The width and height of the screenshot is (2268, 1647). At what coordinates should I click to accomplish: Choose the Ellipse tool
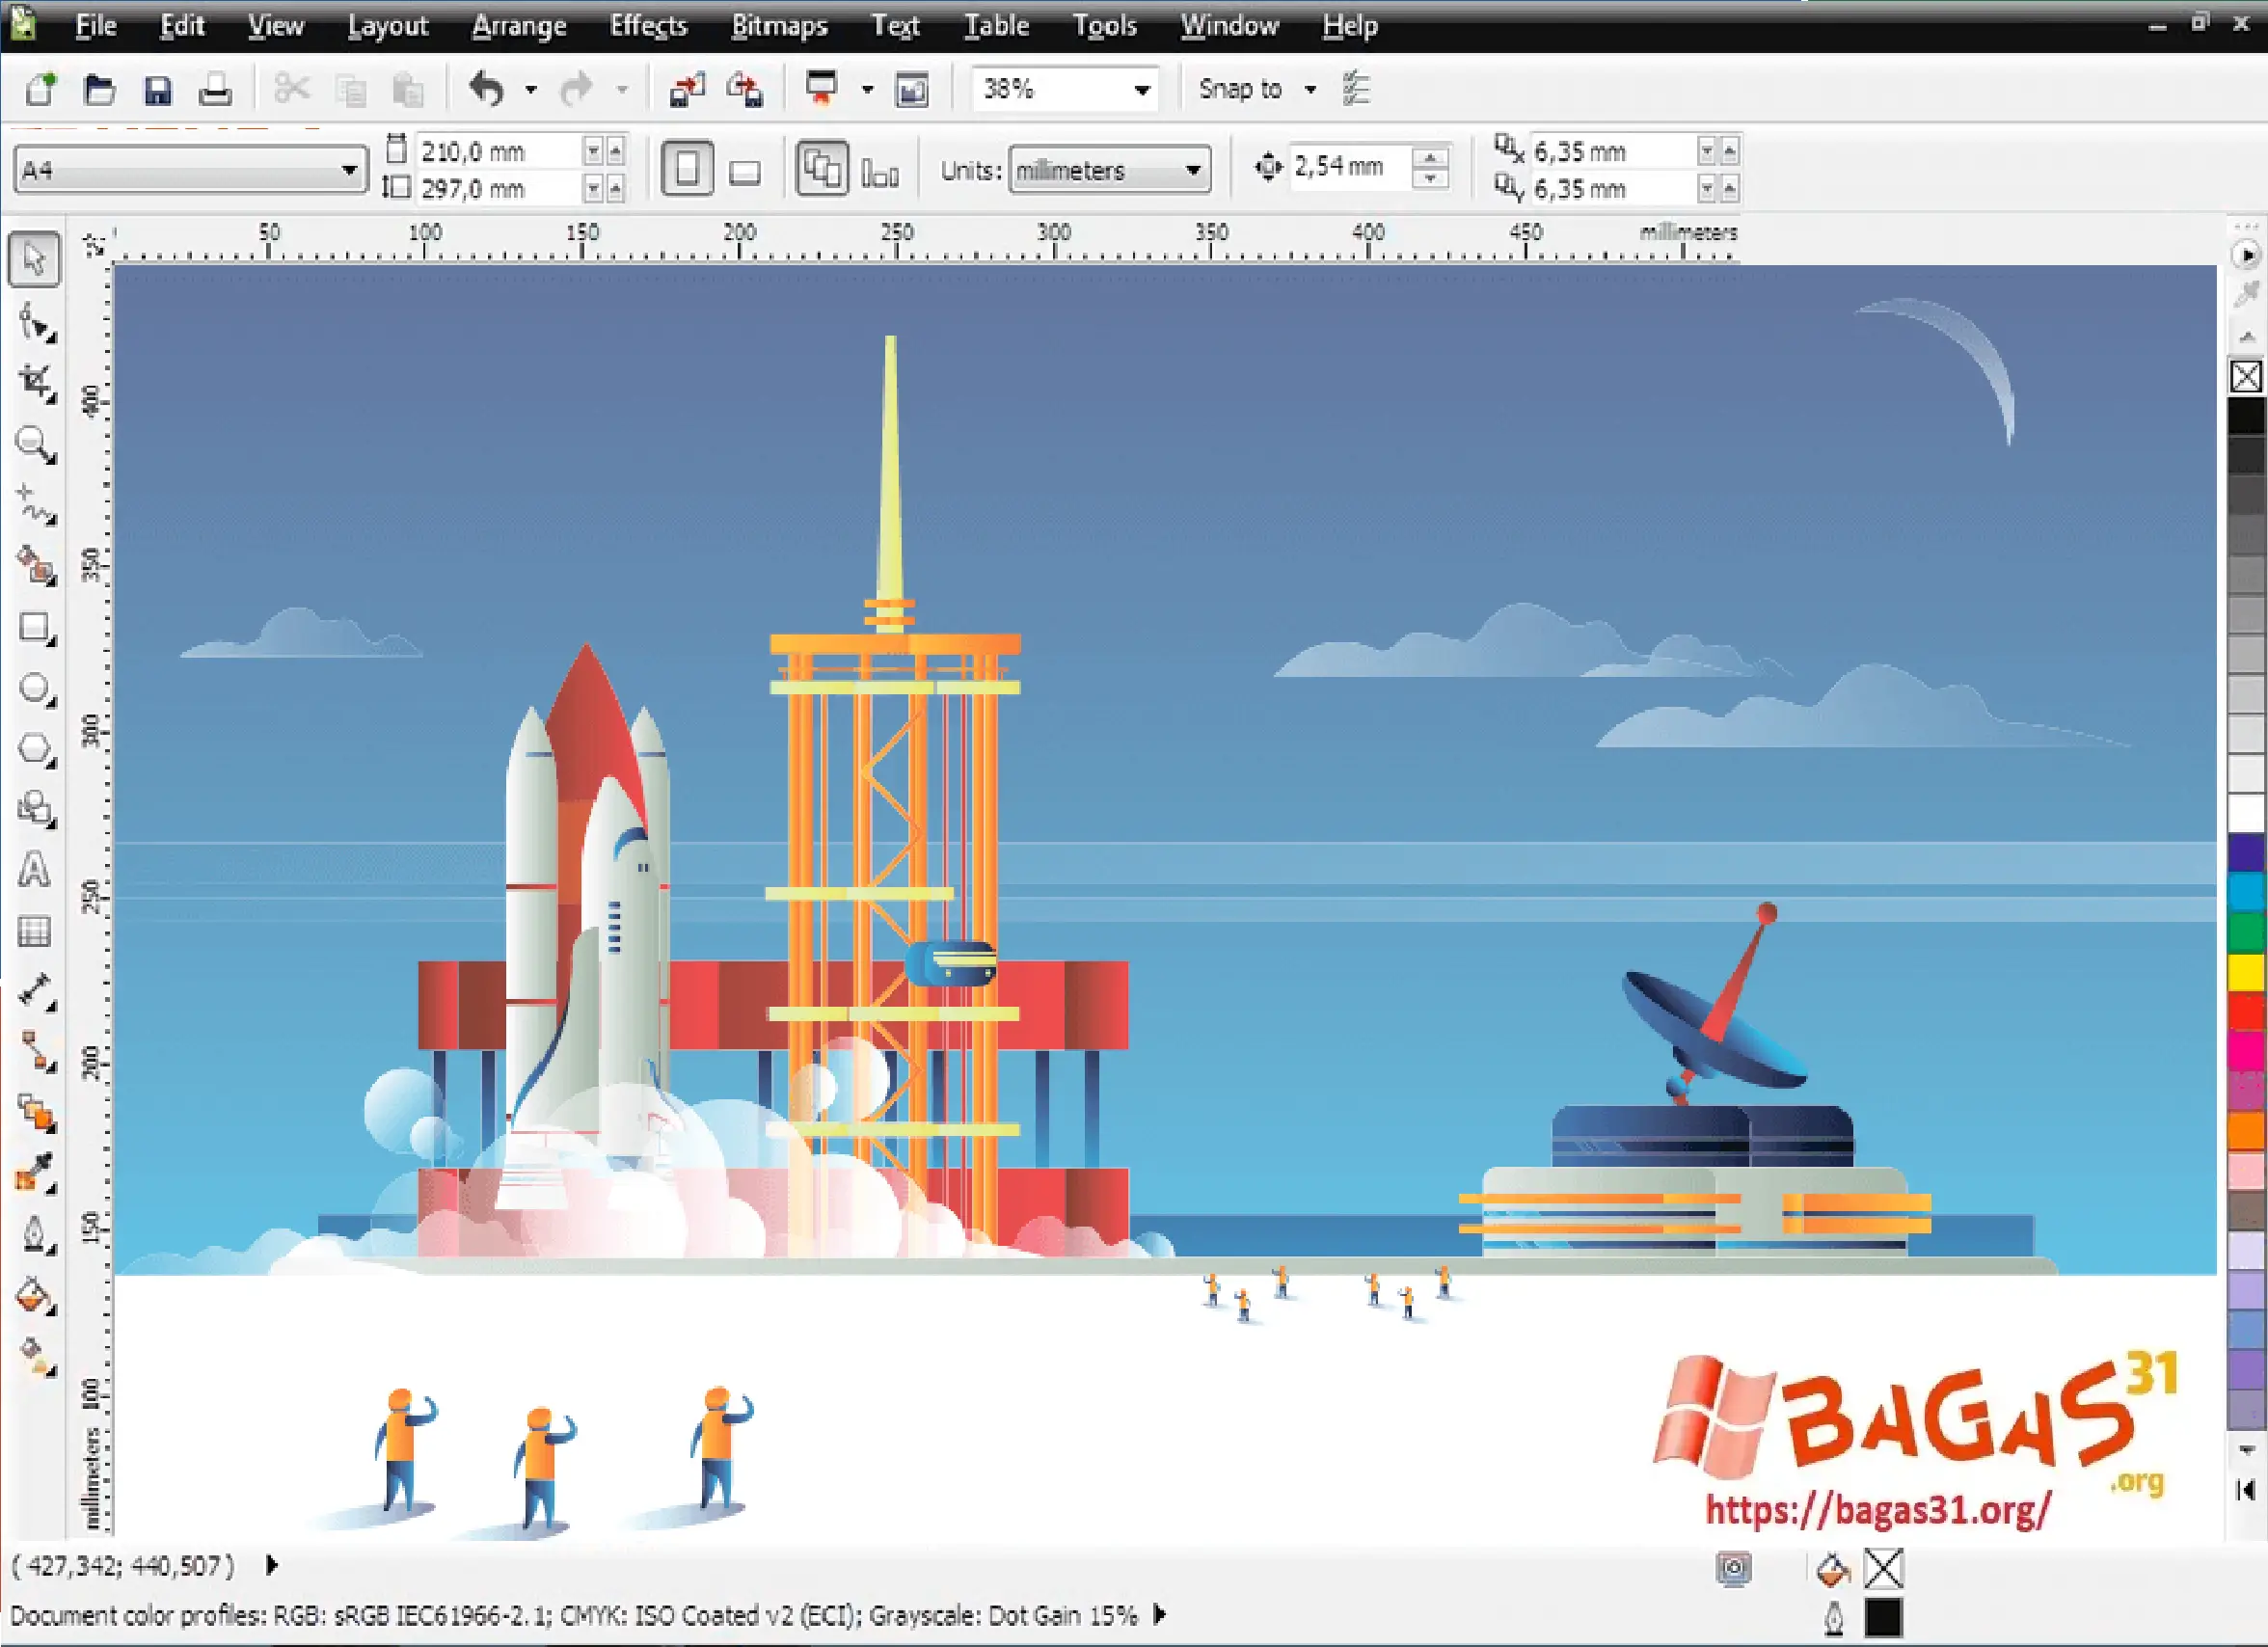pos(33,688)
